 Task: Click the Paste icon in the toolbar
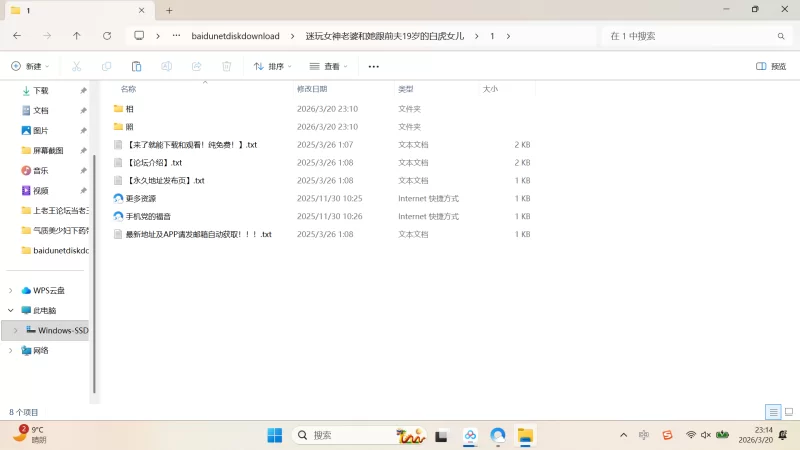pos(136,66)
